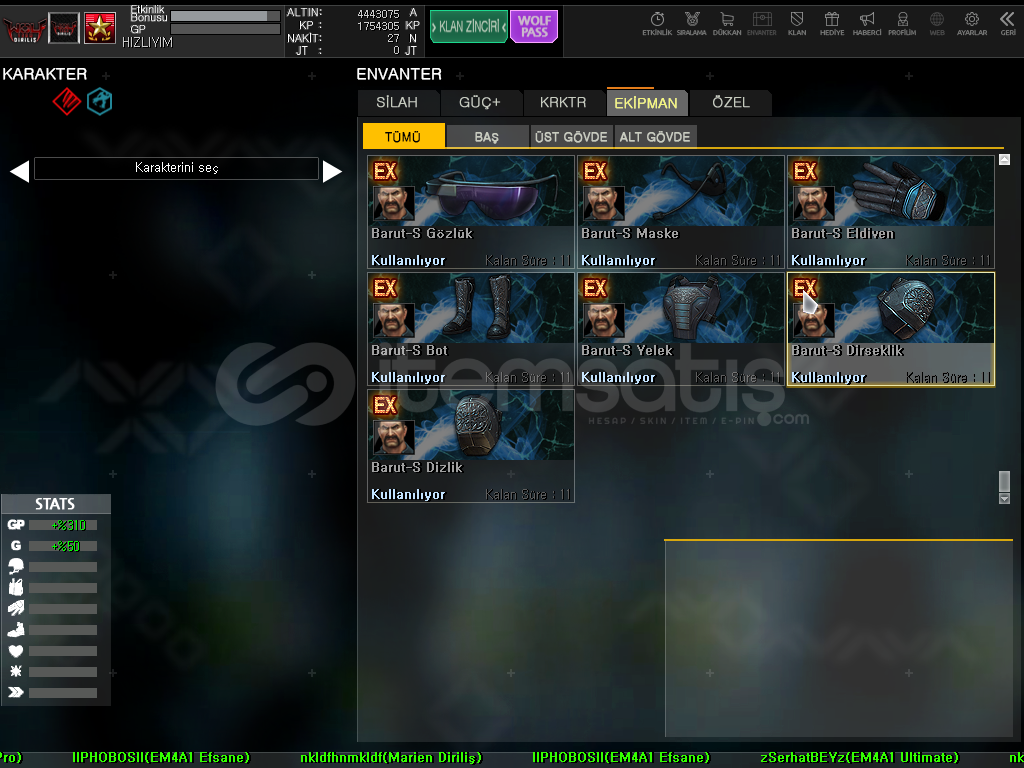Open the Sıralama ranking icon
The image size is (1024, 768).
pyautogui.click(x=692, y=24)
